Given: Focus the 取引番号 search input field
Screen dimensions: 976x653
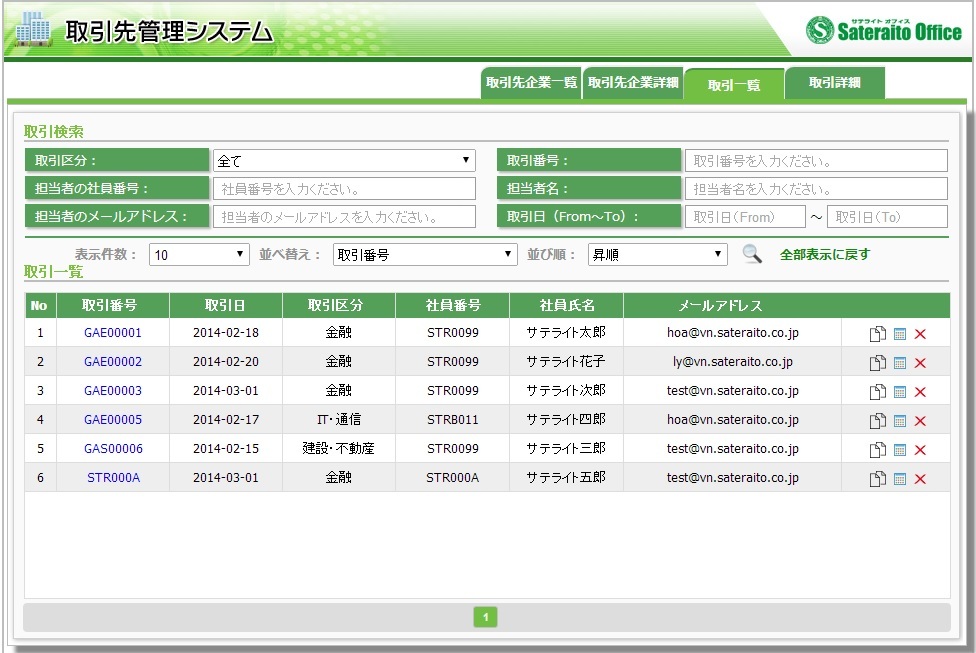Looking at the screenshot, I should pyautogui.click(x=816, y=161).
